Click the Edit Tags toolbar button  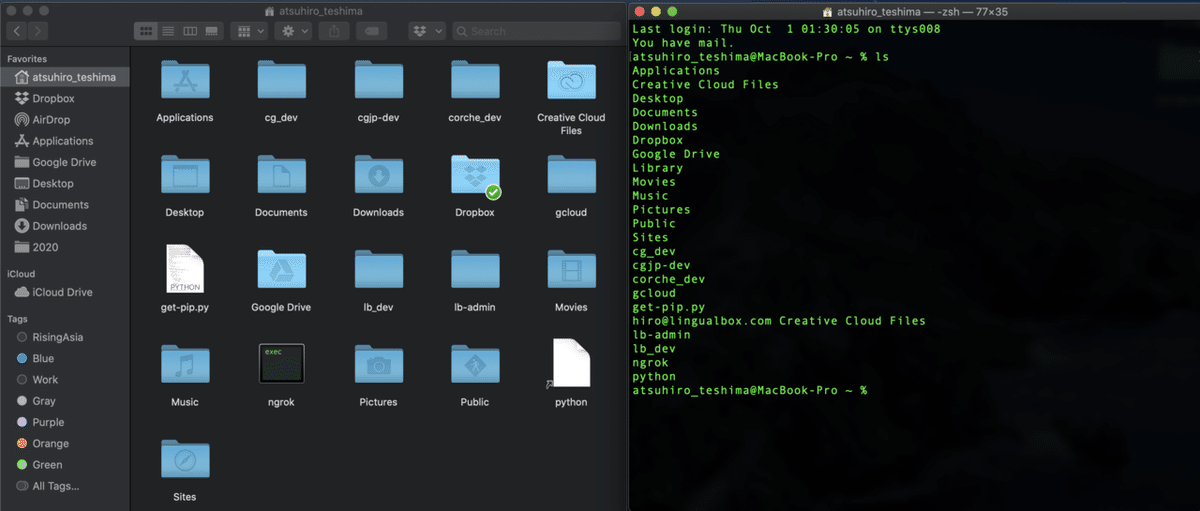coord(371,32)
